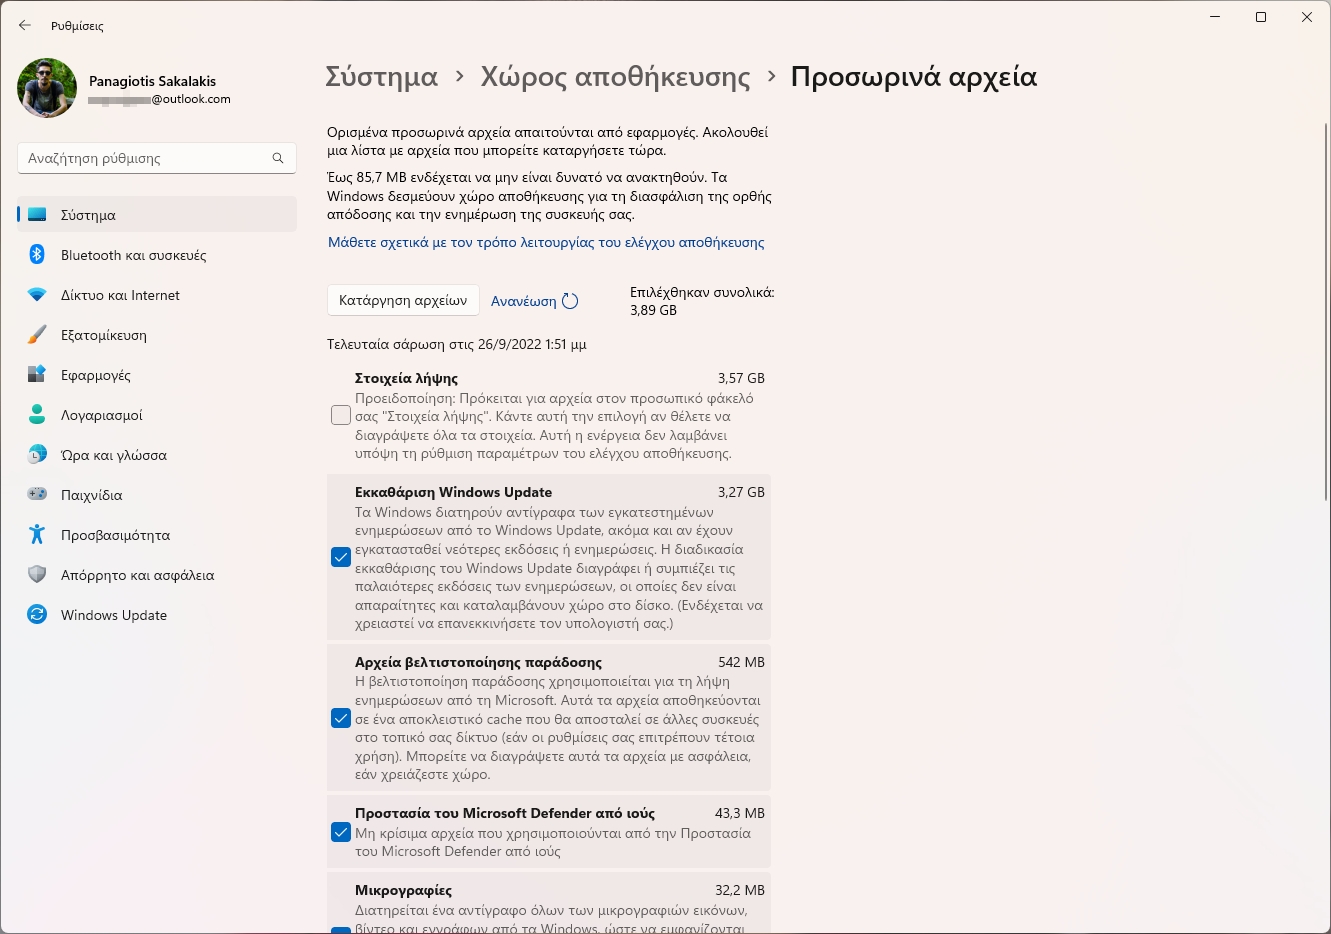1331x934 pixels.
Task: Click the Σύστημα monitor icon
Action: tap(36, 215)
